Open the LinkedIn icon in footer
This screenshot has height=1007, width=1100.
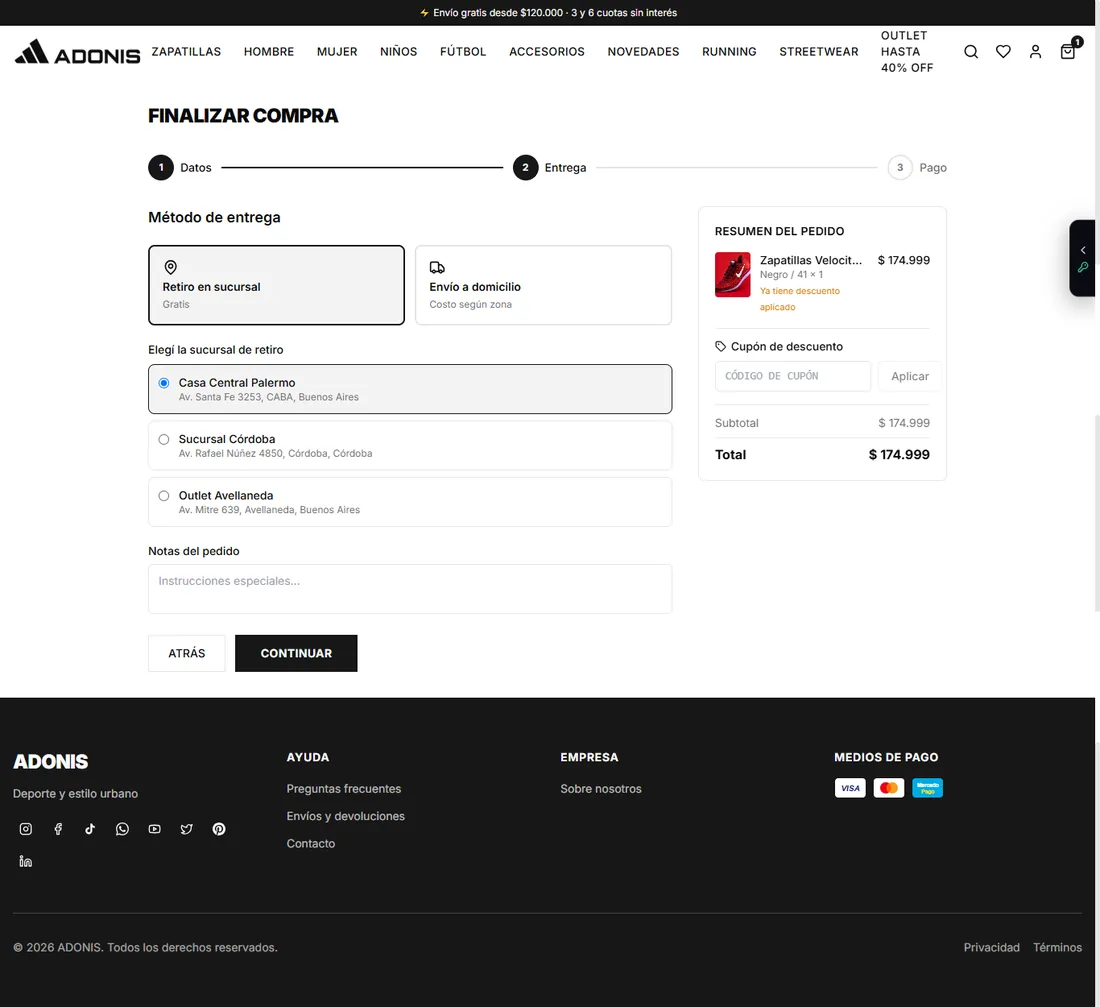coord(26,861)
